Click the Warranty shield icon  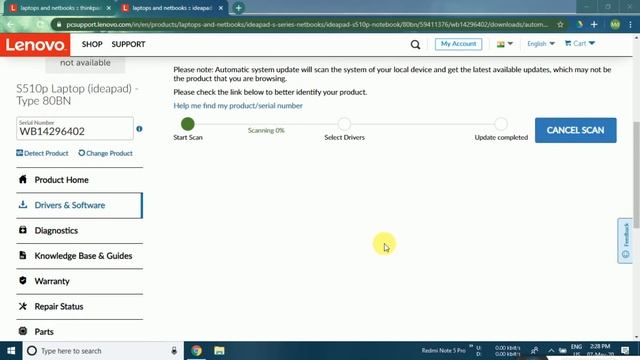point(23,280)
